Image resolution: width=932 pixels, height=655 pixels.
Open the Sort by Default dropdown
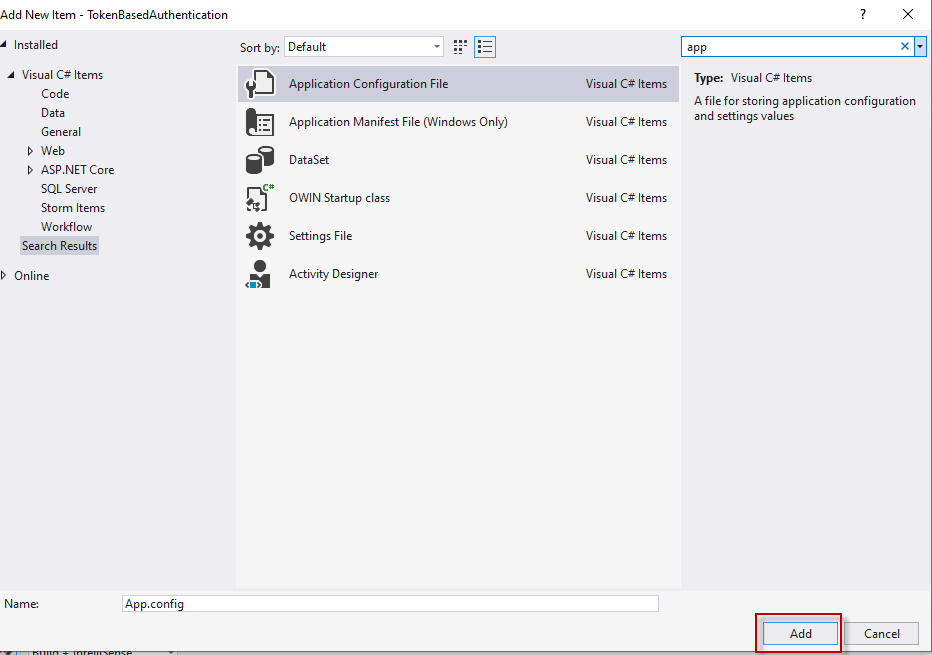364,47
